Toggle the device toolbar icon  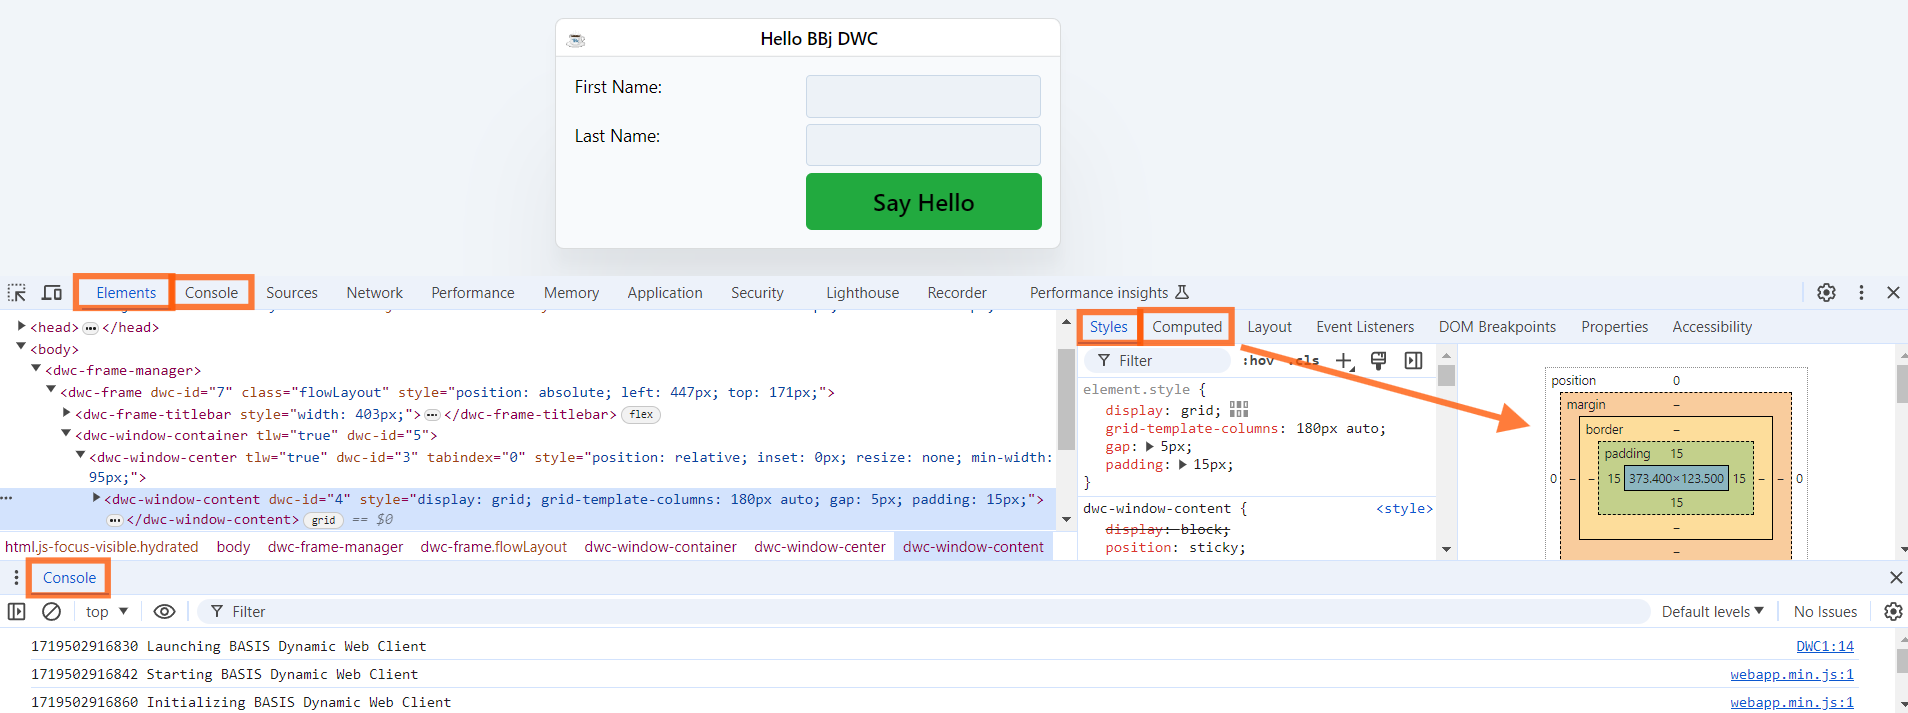pyautogui.click(x=52, y=293)
